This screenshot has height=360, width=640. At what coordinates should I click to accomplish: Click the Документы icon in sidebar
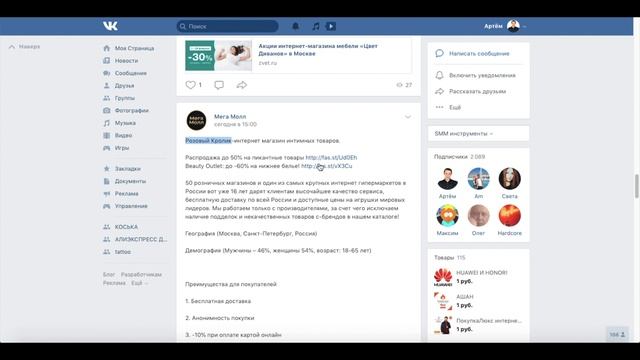pyautogui.click(x=107, y=181)
